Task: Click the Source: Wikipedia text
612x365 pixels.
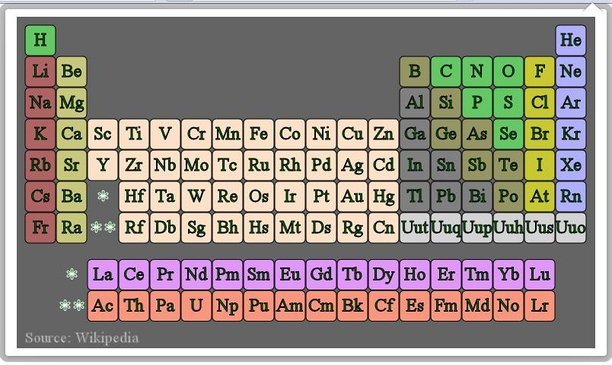Action: coord(82,338)
